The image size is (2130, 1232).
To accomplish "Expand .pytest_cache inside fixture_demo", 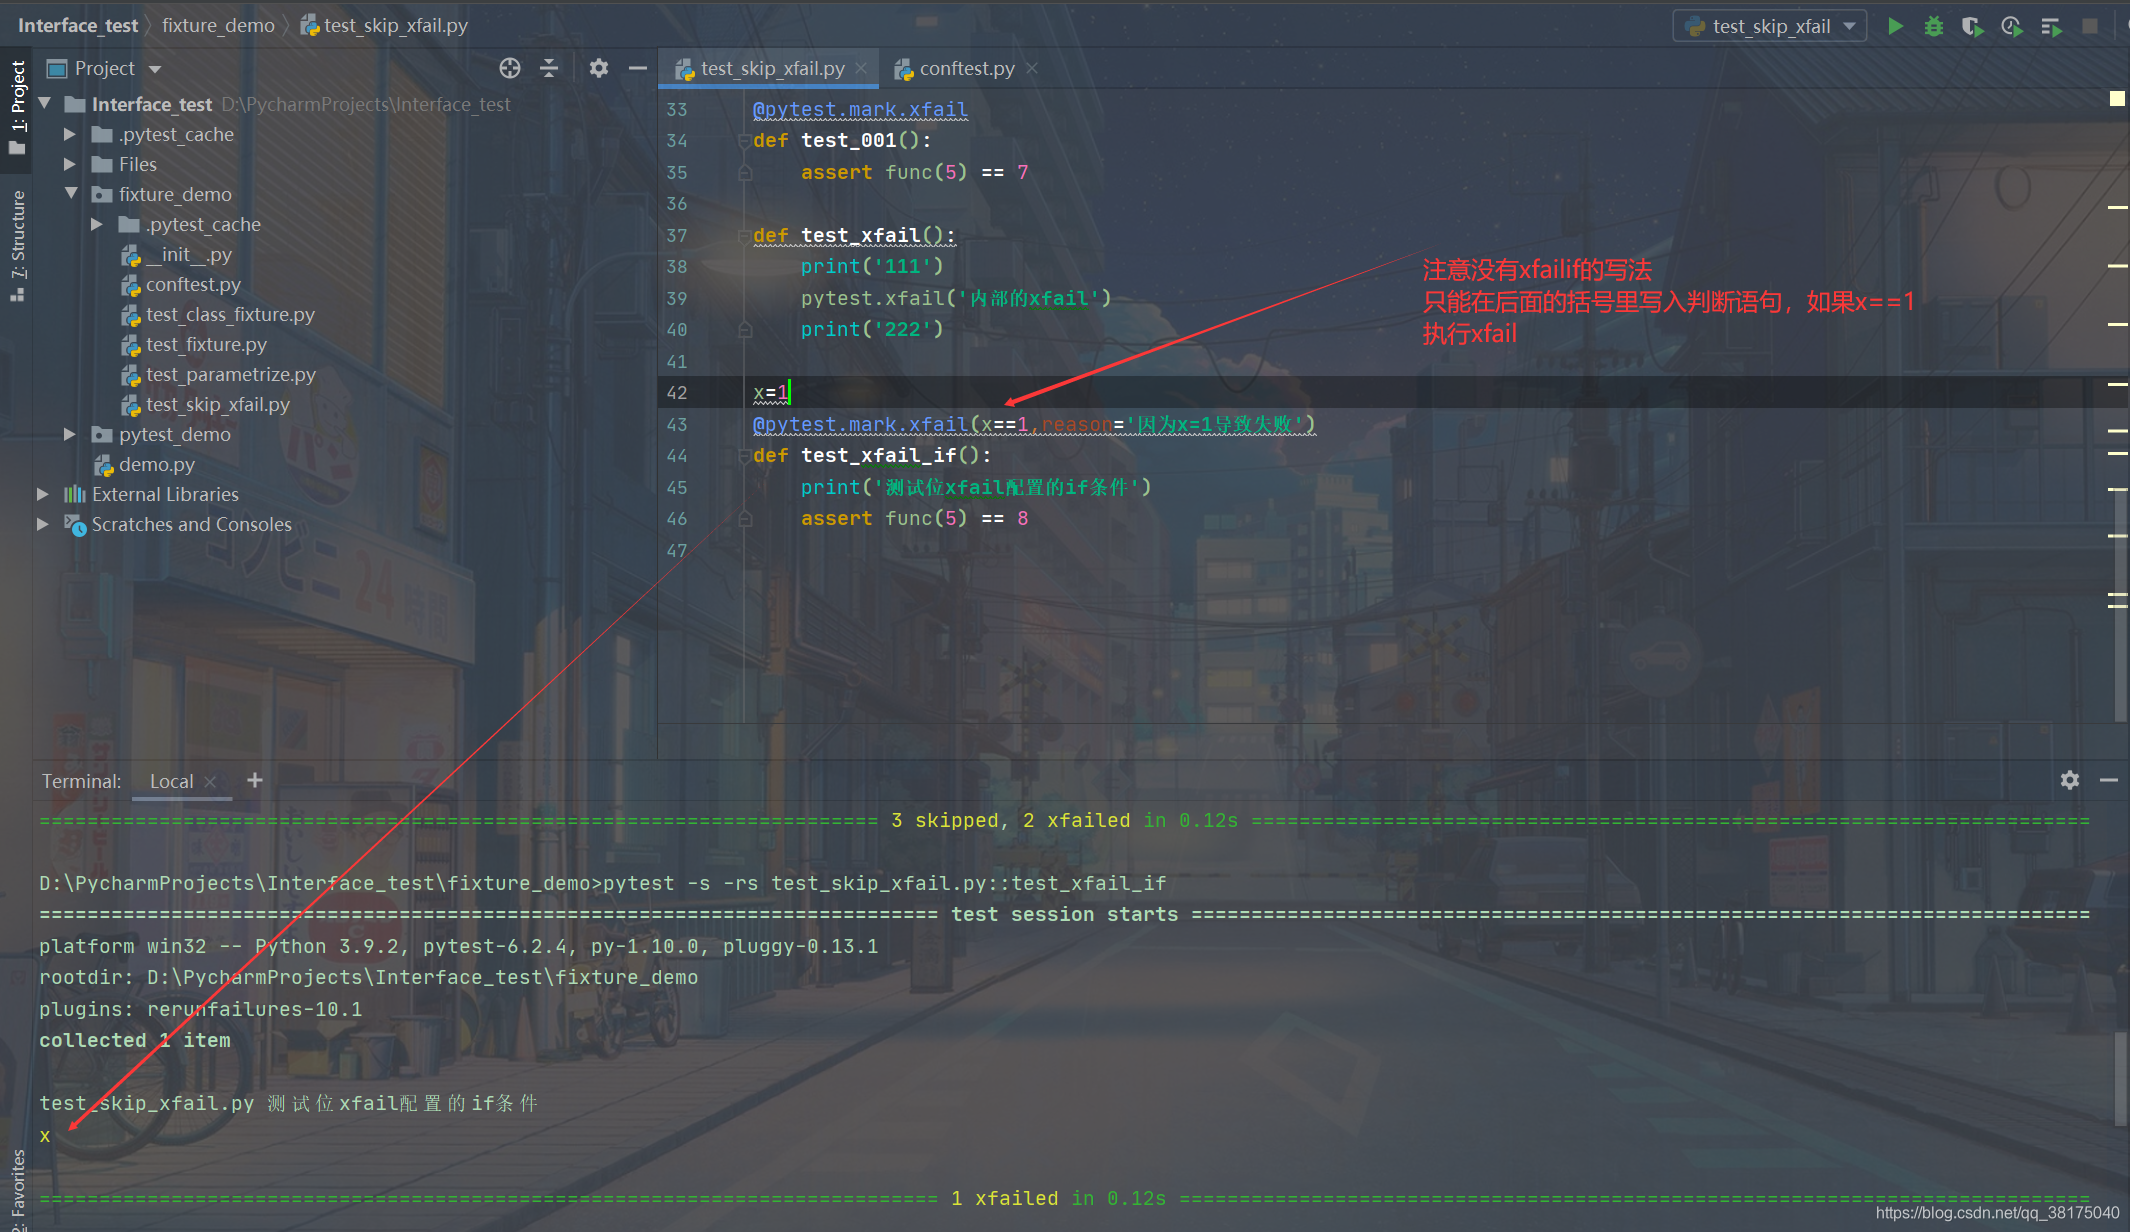I will tap(97, 224).
